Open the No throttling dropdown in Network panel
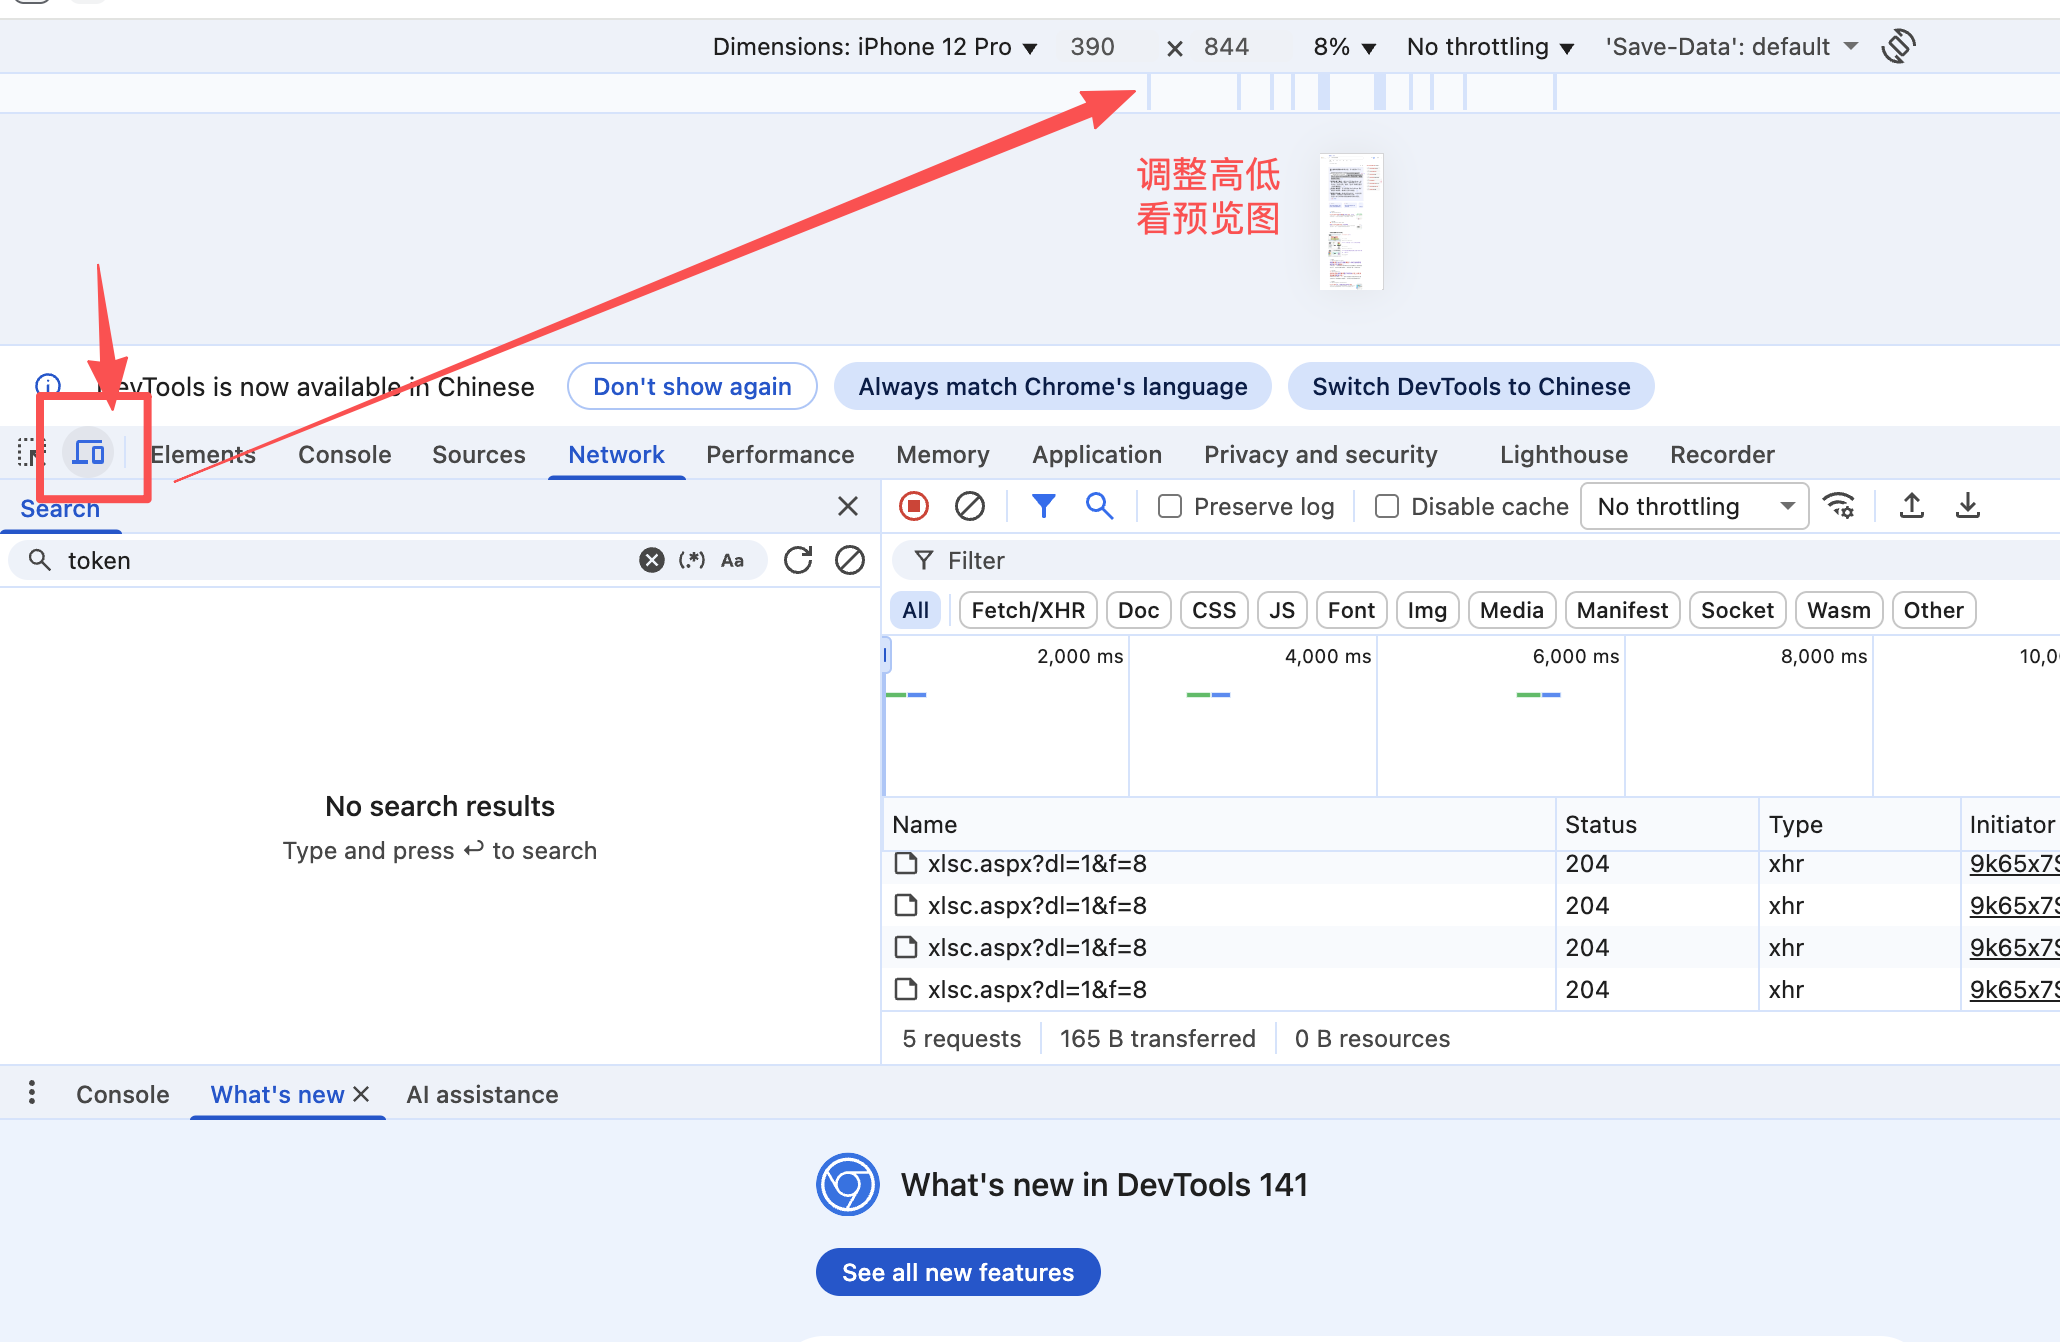This screenshot has height=1342, width=2060. click(x=1694, y=506)
